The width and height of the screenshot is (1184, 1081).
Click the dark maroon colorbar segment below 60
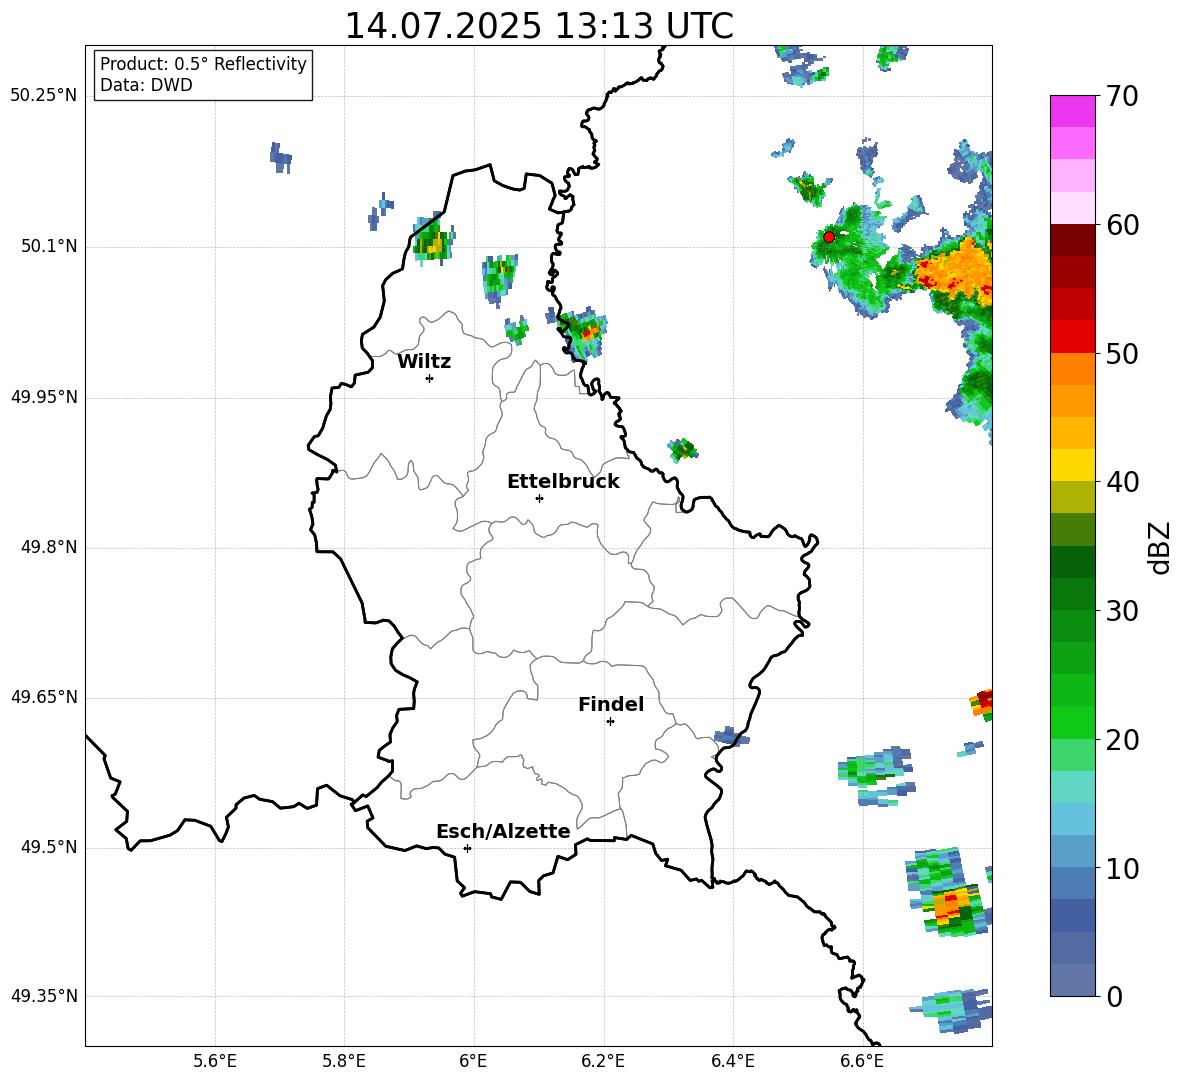click(1072, 240)
